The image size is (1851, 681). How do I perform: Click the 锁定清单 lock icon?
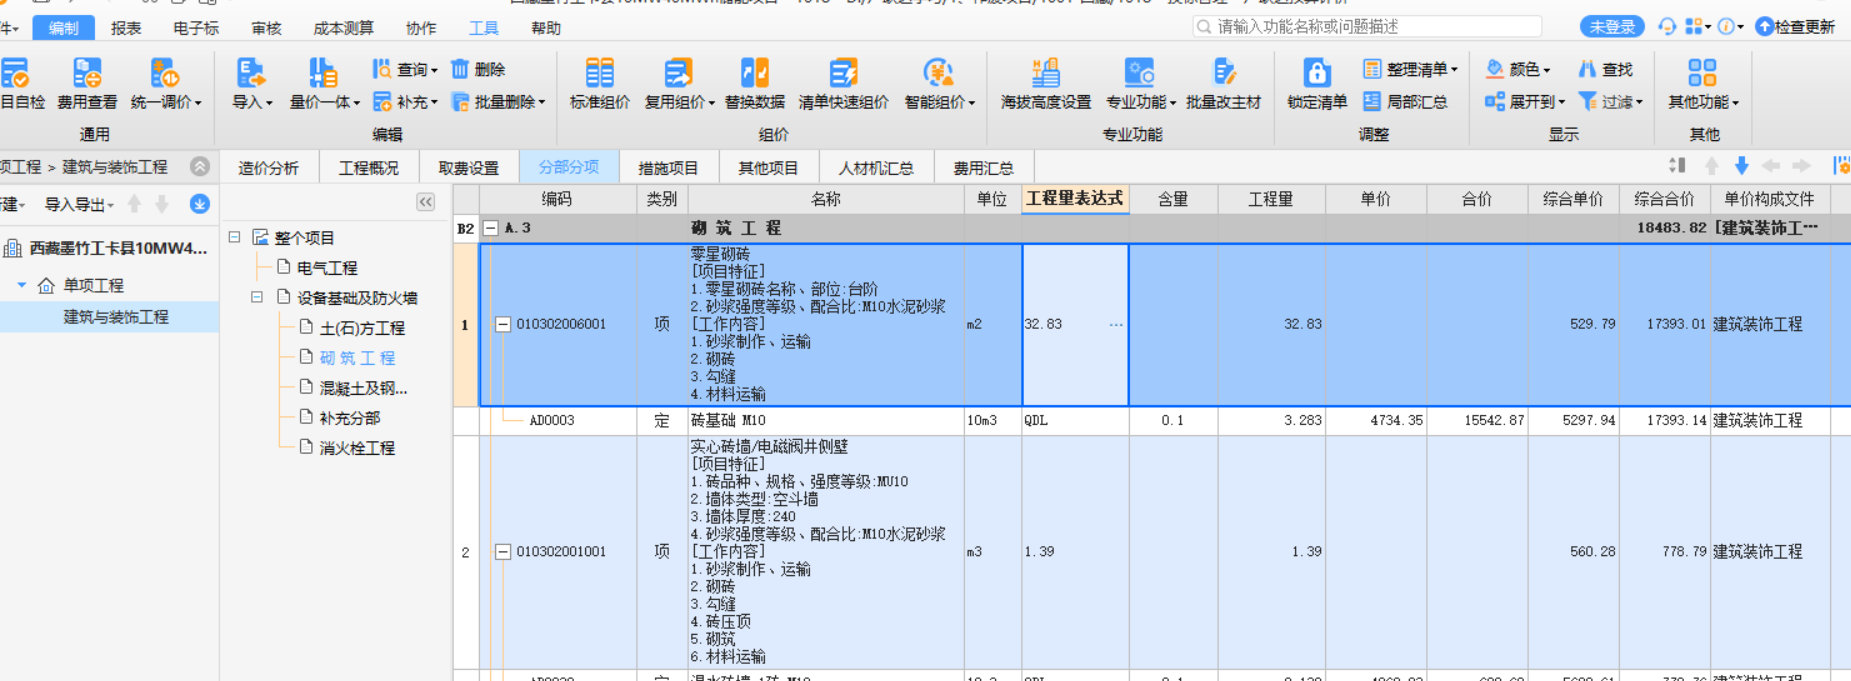click(1317, 73)
